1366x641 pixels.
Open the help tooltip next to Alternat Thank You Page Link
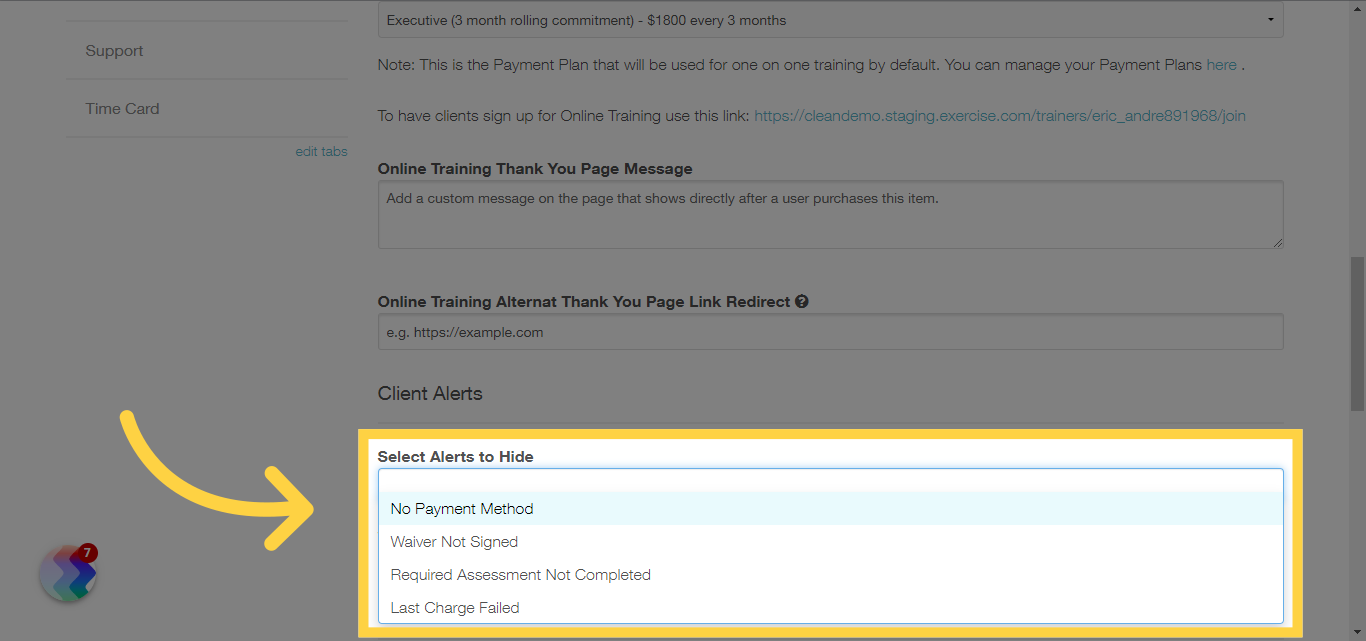[801, 301]
